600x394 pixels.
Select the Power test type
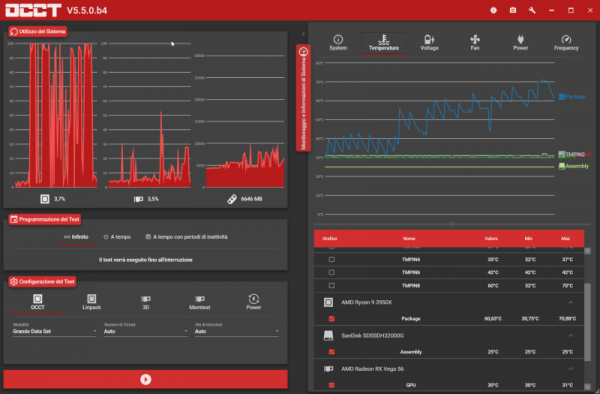coord(254,302)
